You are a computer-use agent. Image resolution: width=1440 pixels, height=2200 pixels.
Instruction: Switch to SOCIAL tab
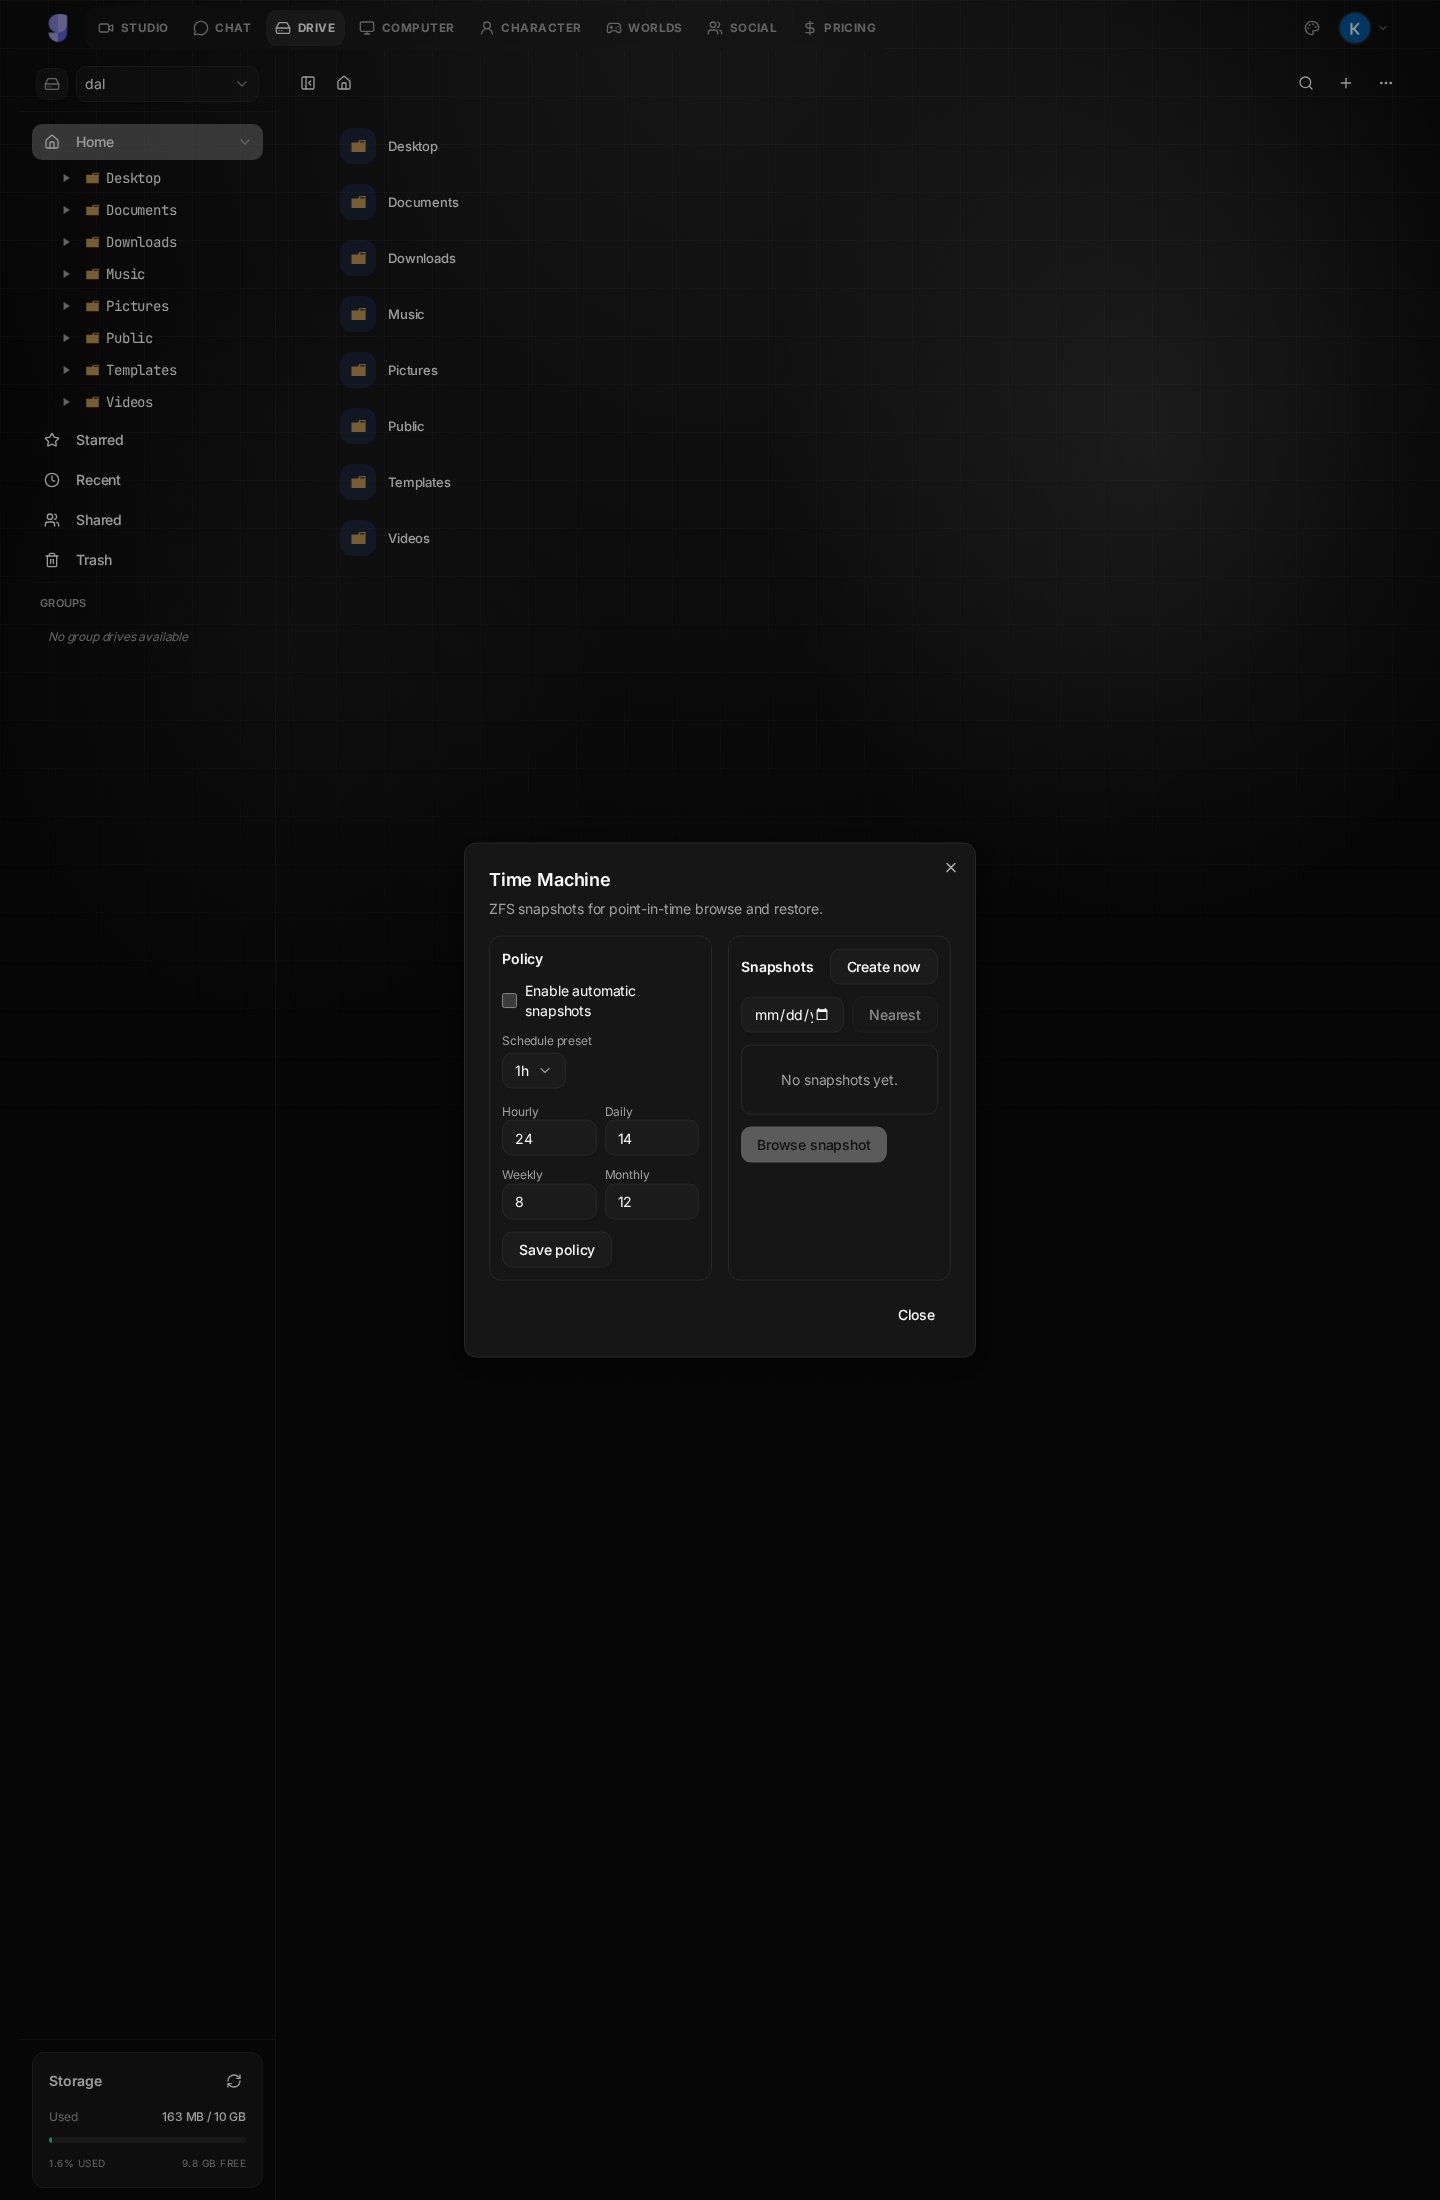[742, 28]
